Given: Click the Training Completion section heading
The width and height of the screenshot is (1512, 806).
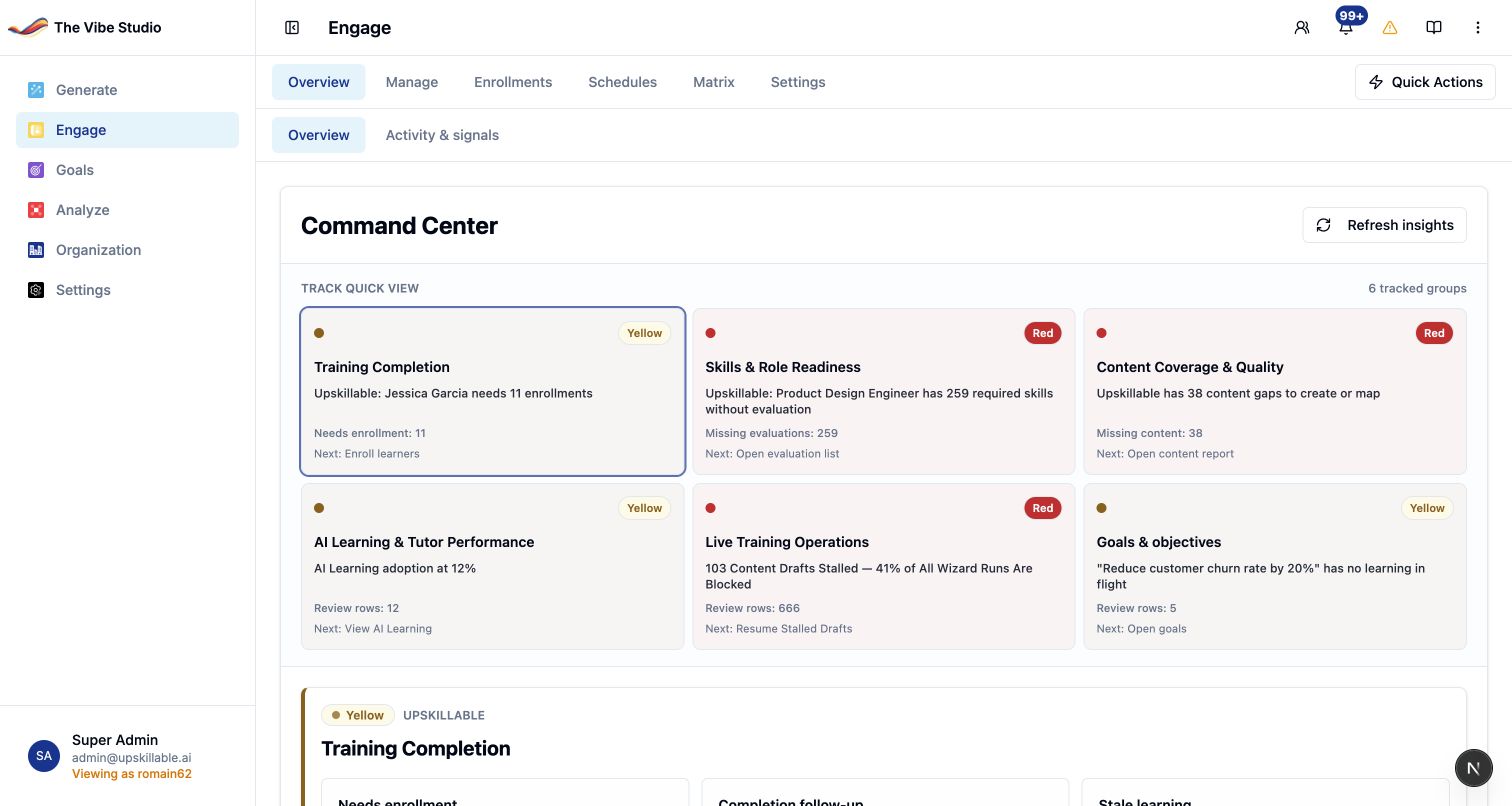Looking at the screenshot, I should click(416, 748).
